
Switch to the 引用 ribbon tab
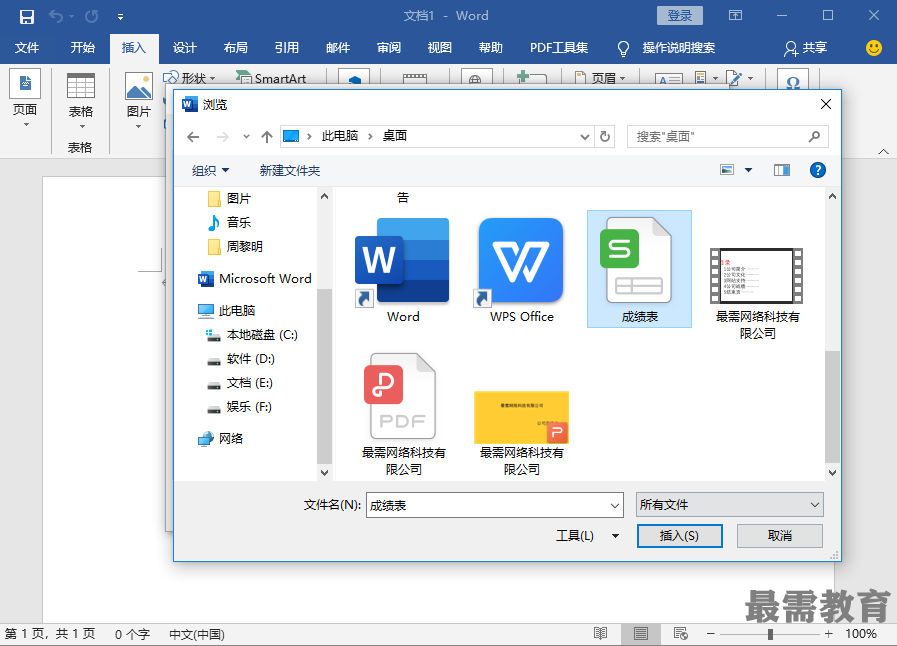(x=287, y=47)
